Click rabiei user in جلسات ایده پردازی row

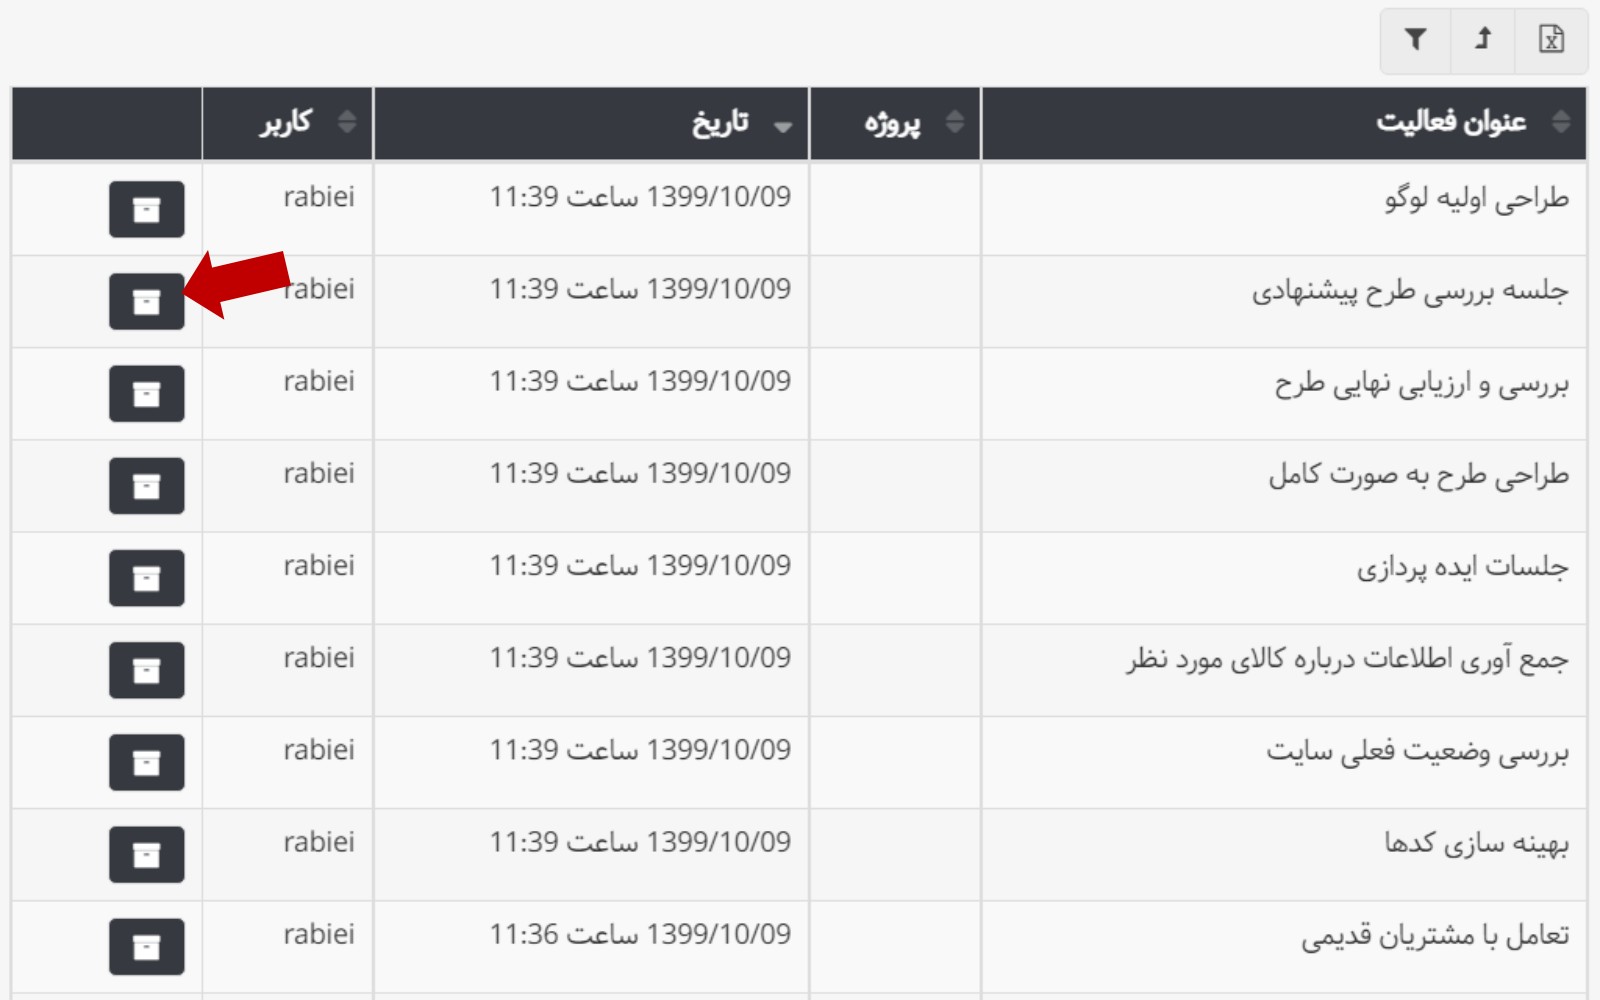[x=319, y=566]
